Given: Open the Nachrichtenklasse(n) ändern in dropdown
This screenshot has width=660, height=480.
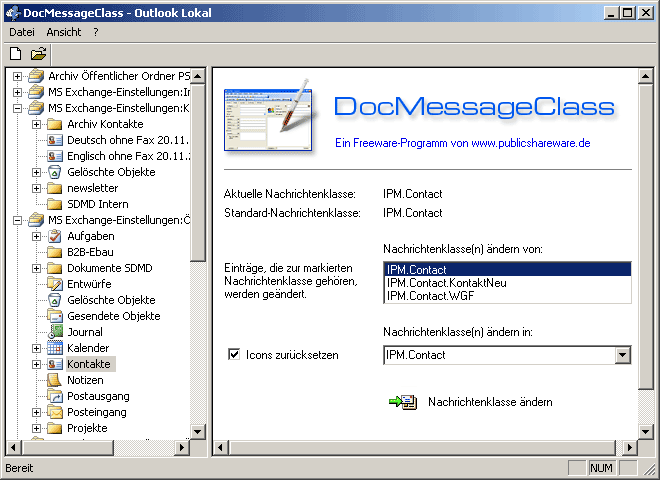Looking at the screenshot, I should pyautogui.click(x=623, y=355).
